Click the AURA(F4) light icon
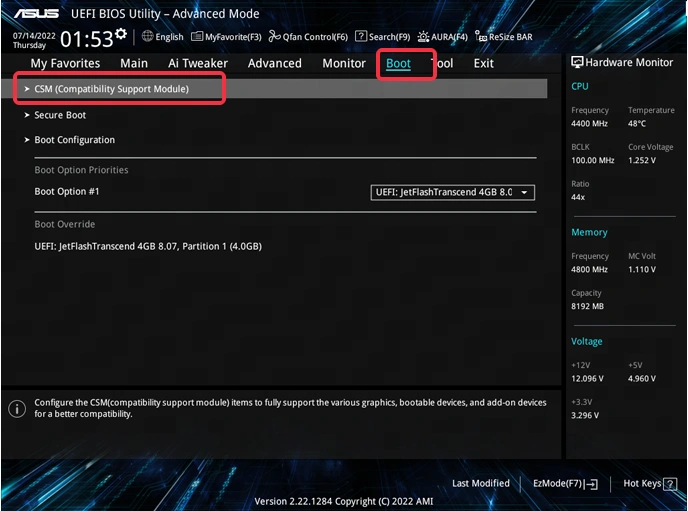Screen dimensions: 688x511 [x=423, y=36]
